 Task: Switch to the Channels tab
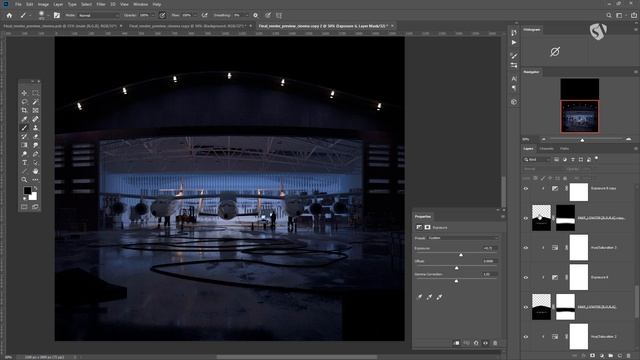tap(547, 149)
